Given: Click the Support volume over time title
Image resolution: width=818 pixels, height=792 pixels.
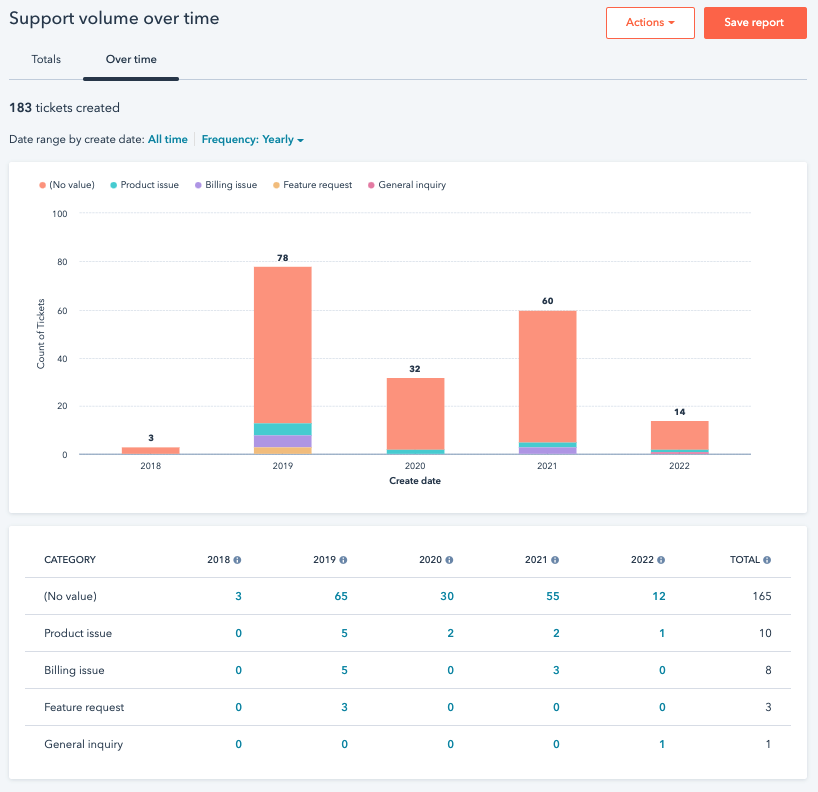Looking at the screenshot, I should tap(114, 18).
